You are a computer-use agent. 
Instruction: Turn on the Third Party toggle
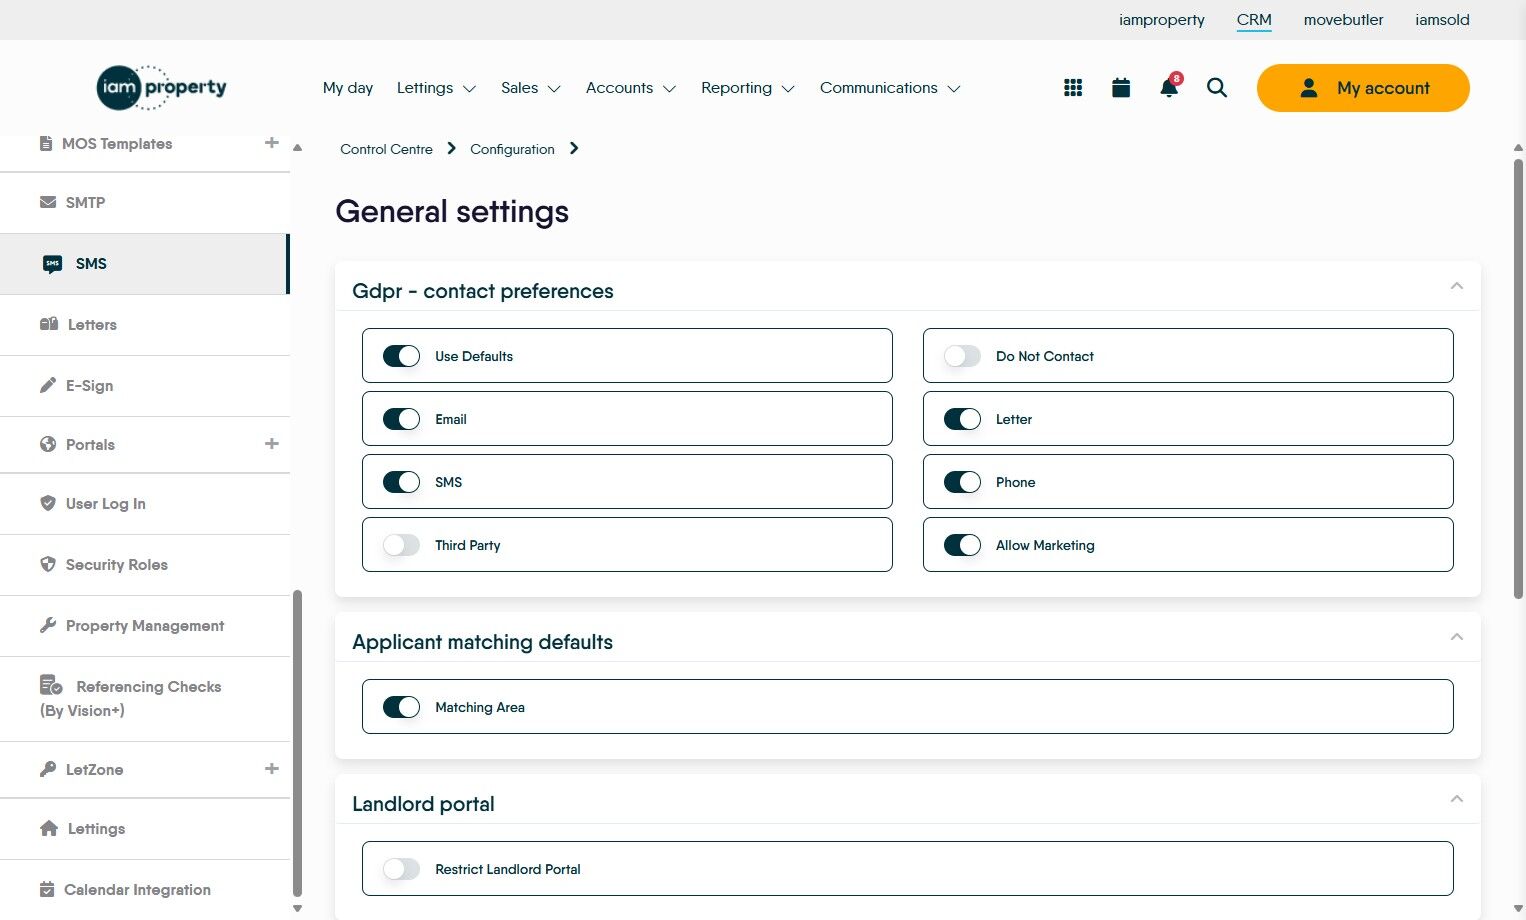pos(402,545)
